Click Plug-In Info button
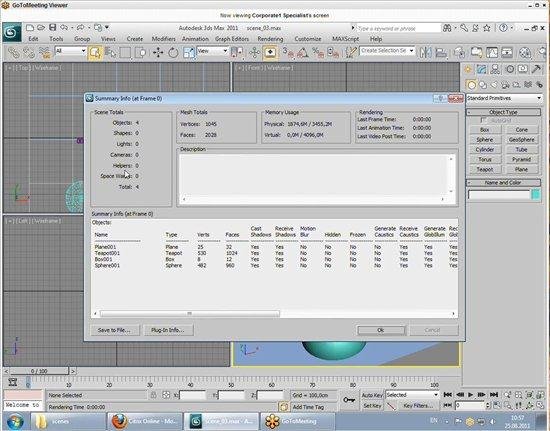The image size is (550, 431). 168,330
